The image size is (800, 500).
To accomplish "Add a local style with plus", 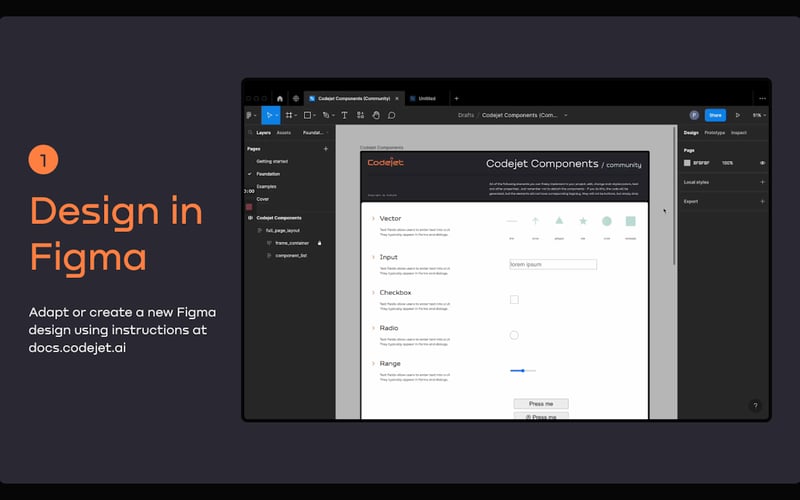I will (x=762, y=182).
